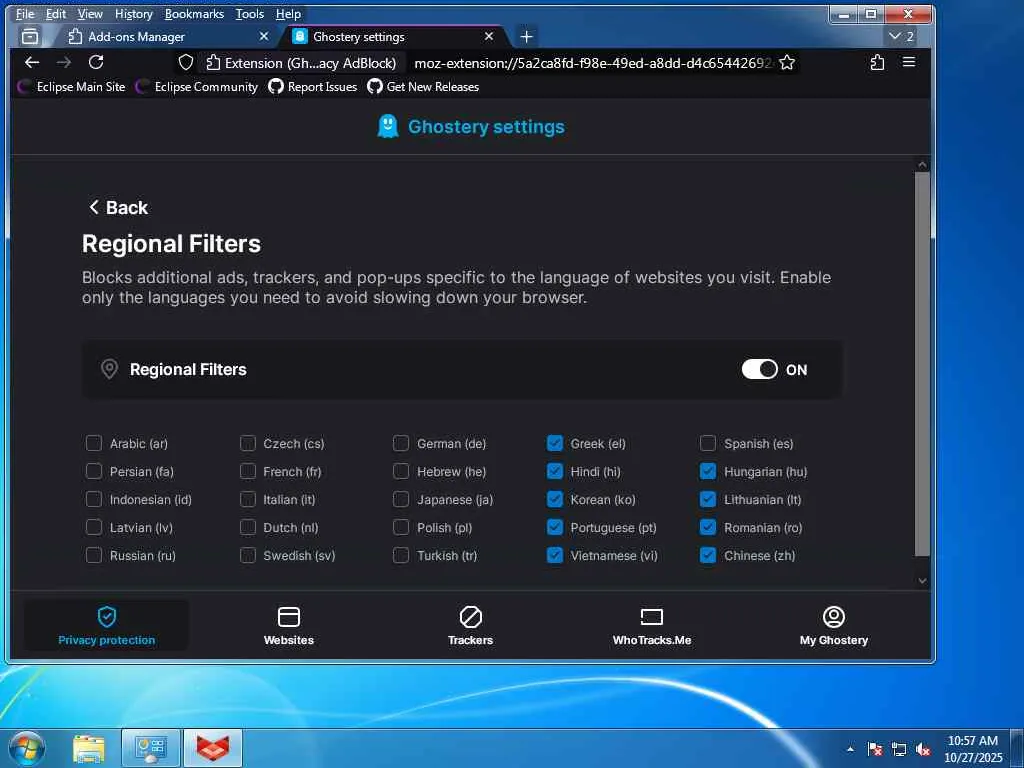Open Privacy protection section
Image resolution: width=1024 pixels, height=768 pixels.
pos(106,626)
